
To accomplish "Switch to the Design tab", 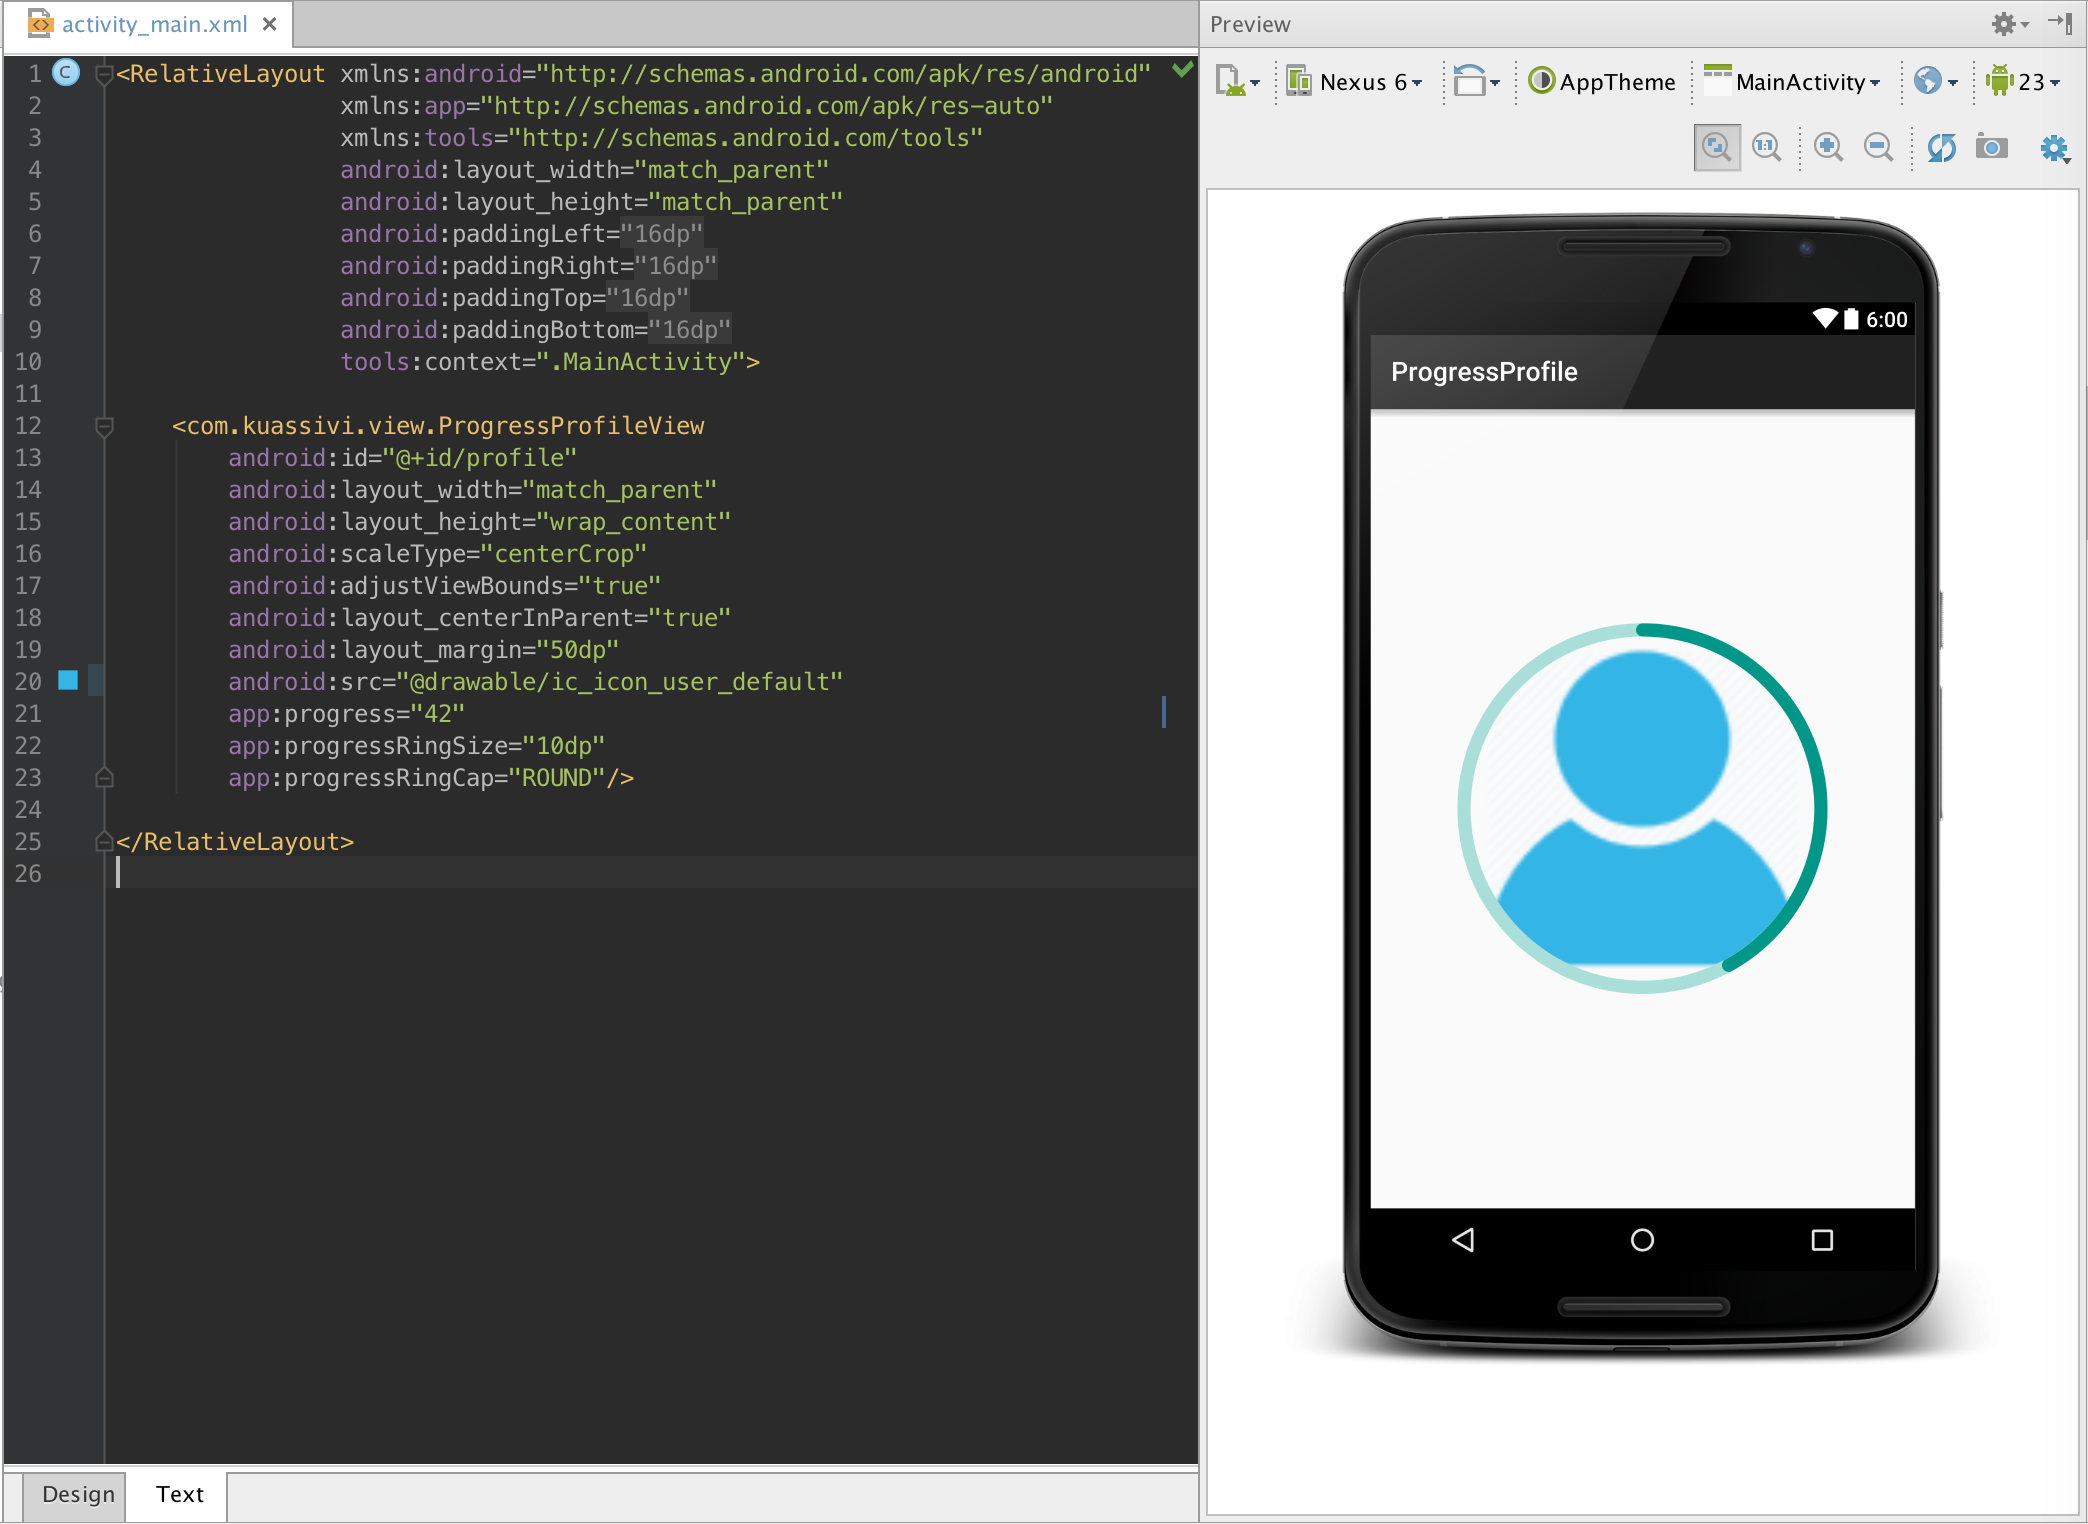I will pos(77,1494).
